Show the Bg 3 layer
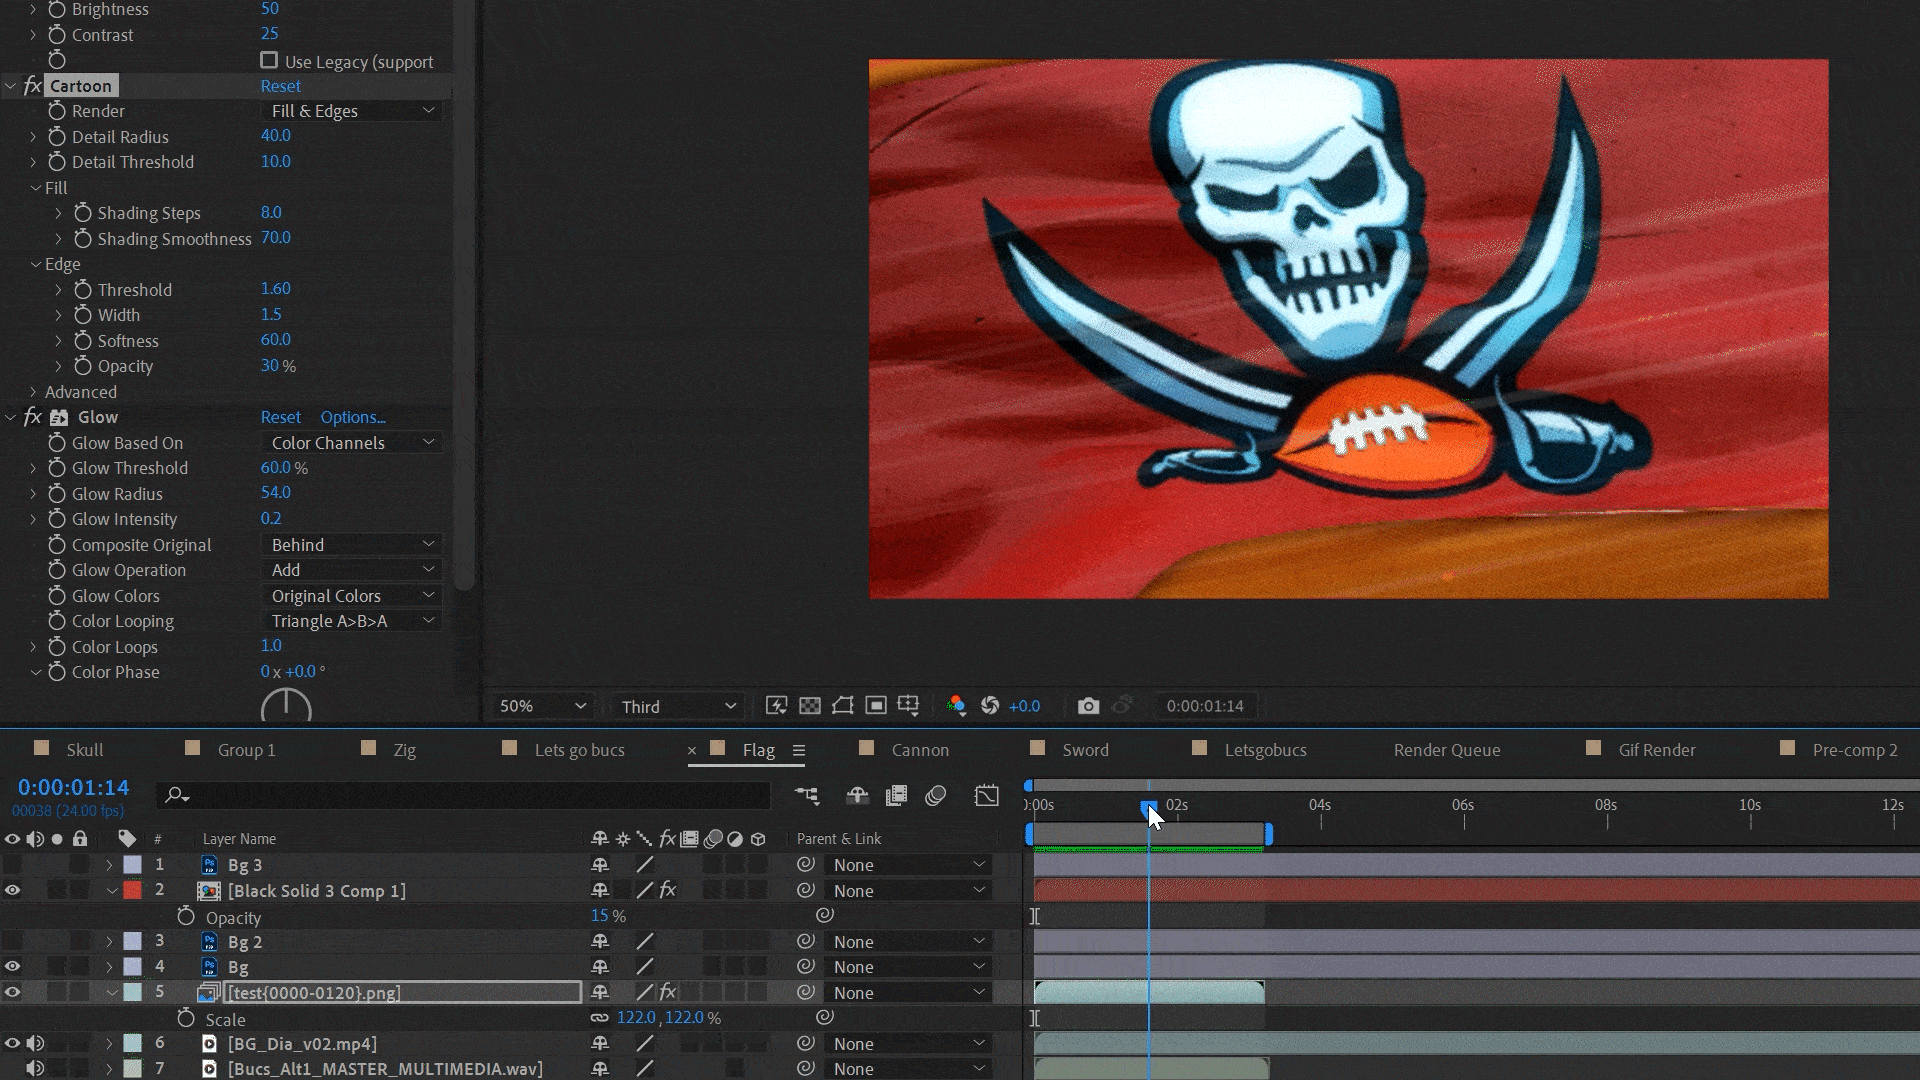1920x1080 pixels. (x=12, y=864)
